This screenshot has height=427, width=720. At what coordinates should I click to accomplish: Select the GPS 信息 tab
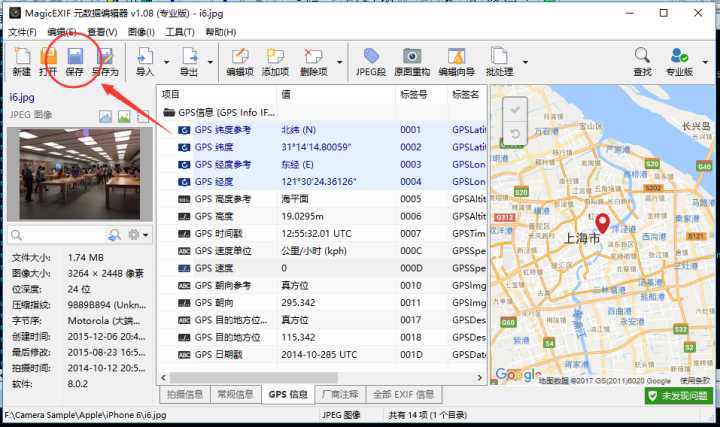288,394
